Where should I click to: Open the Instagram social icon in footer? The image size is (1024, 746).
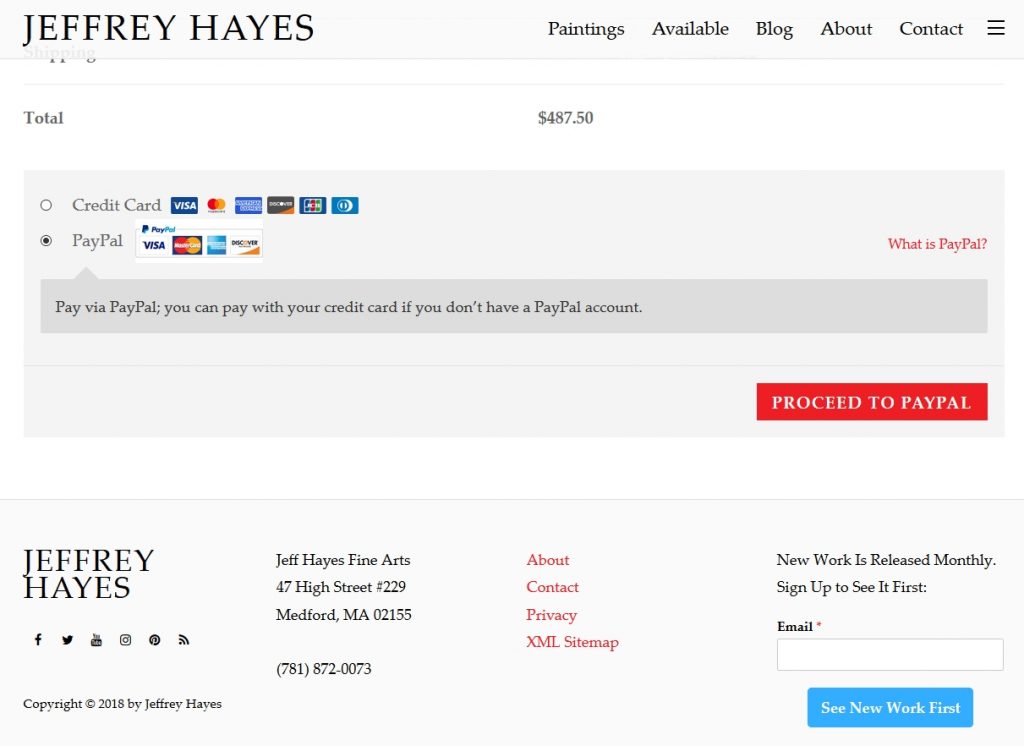pyautogui.click(x=125, y=640)
